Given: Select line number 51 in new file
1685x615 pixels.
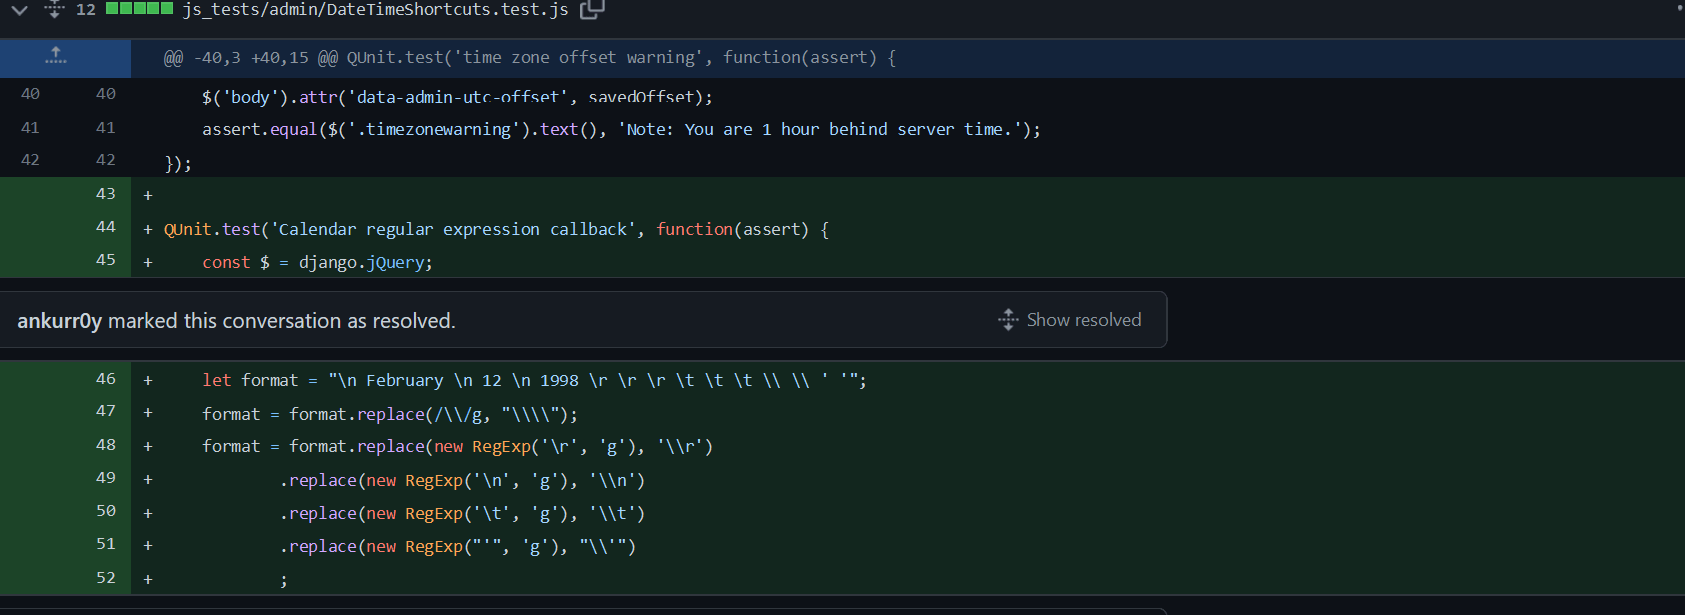Looking at the screenshot, I should [x=105, y=544].
